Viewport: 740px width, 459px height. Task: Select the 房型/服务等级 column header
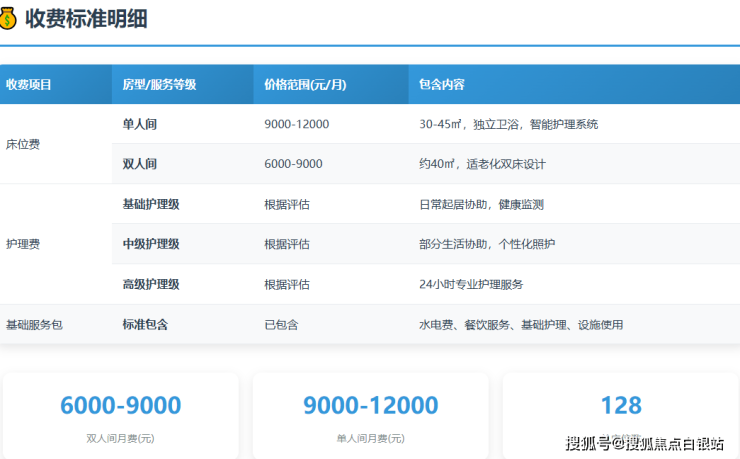click(159, 85)
